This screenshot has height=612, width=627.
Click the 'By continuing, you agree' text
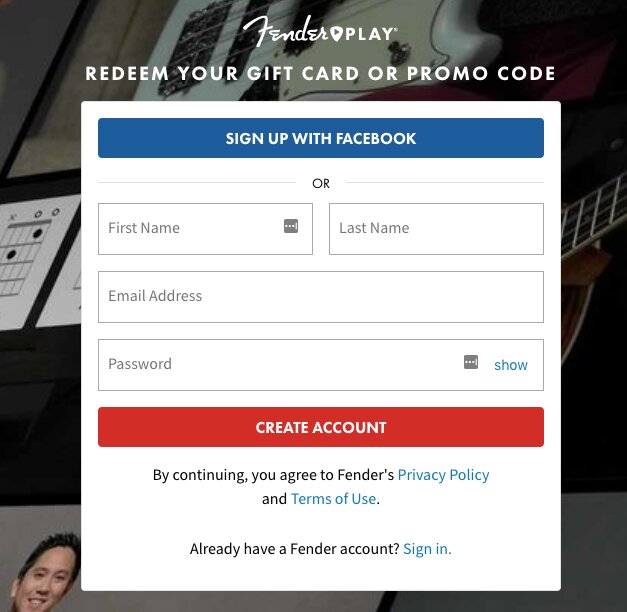coord(273,475)
